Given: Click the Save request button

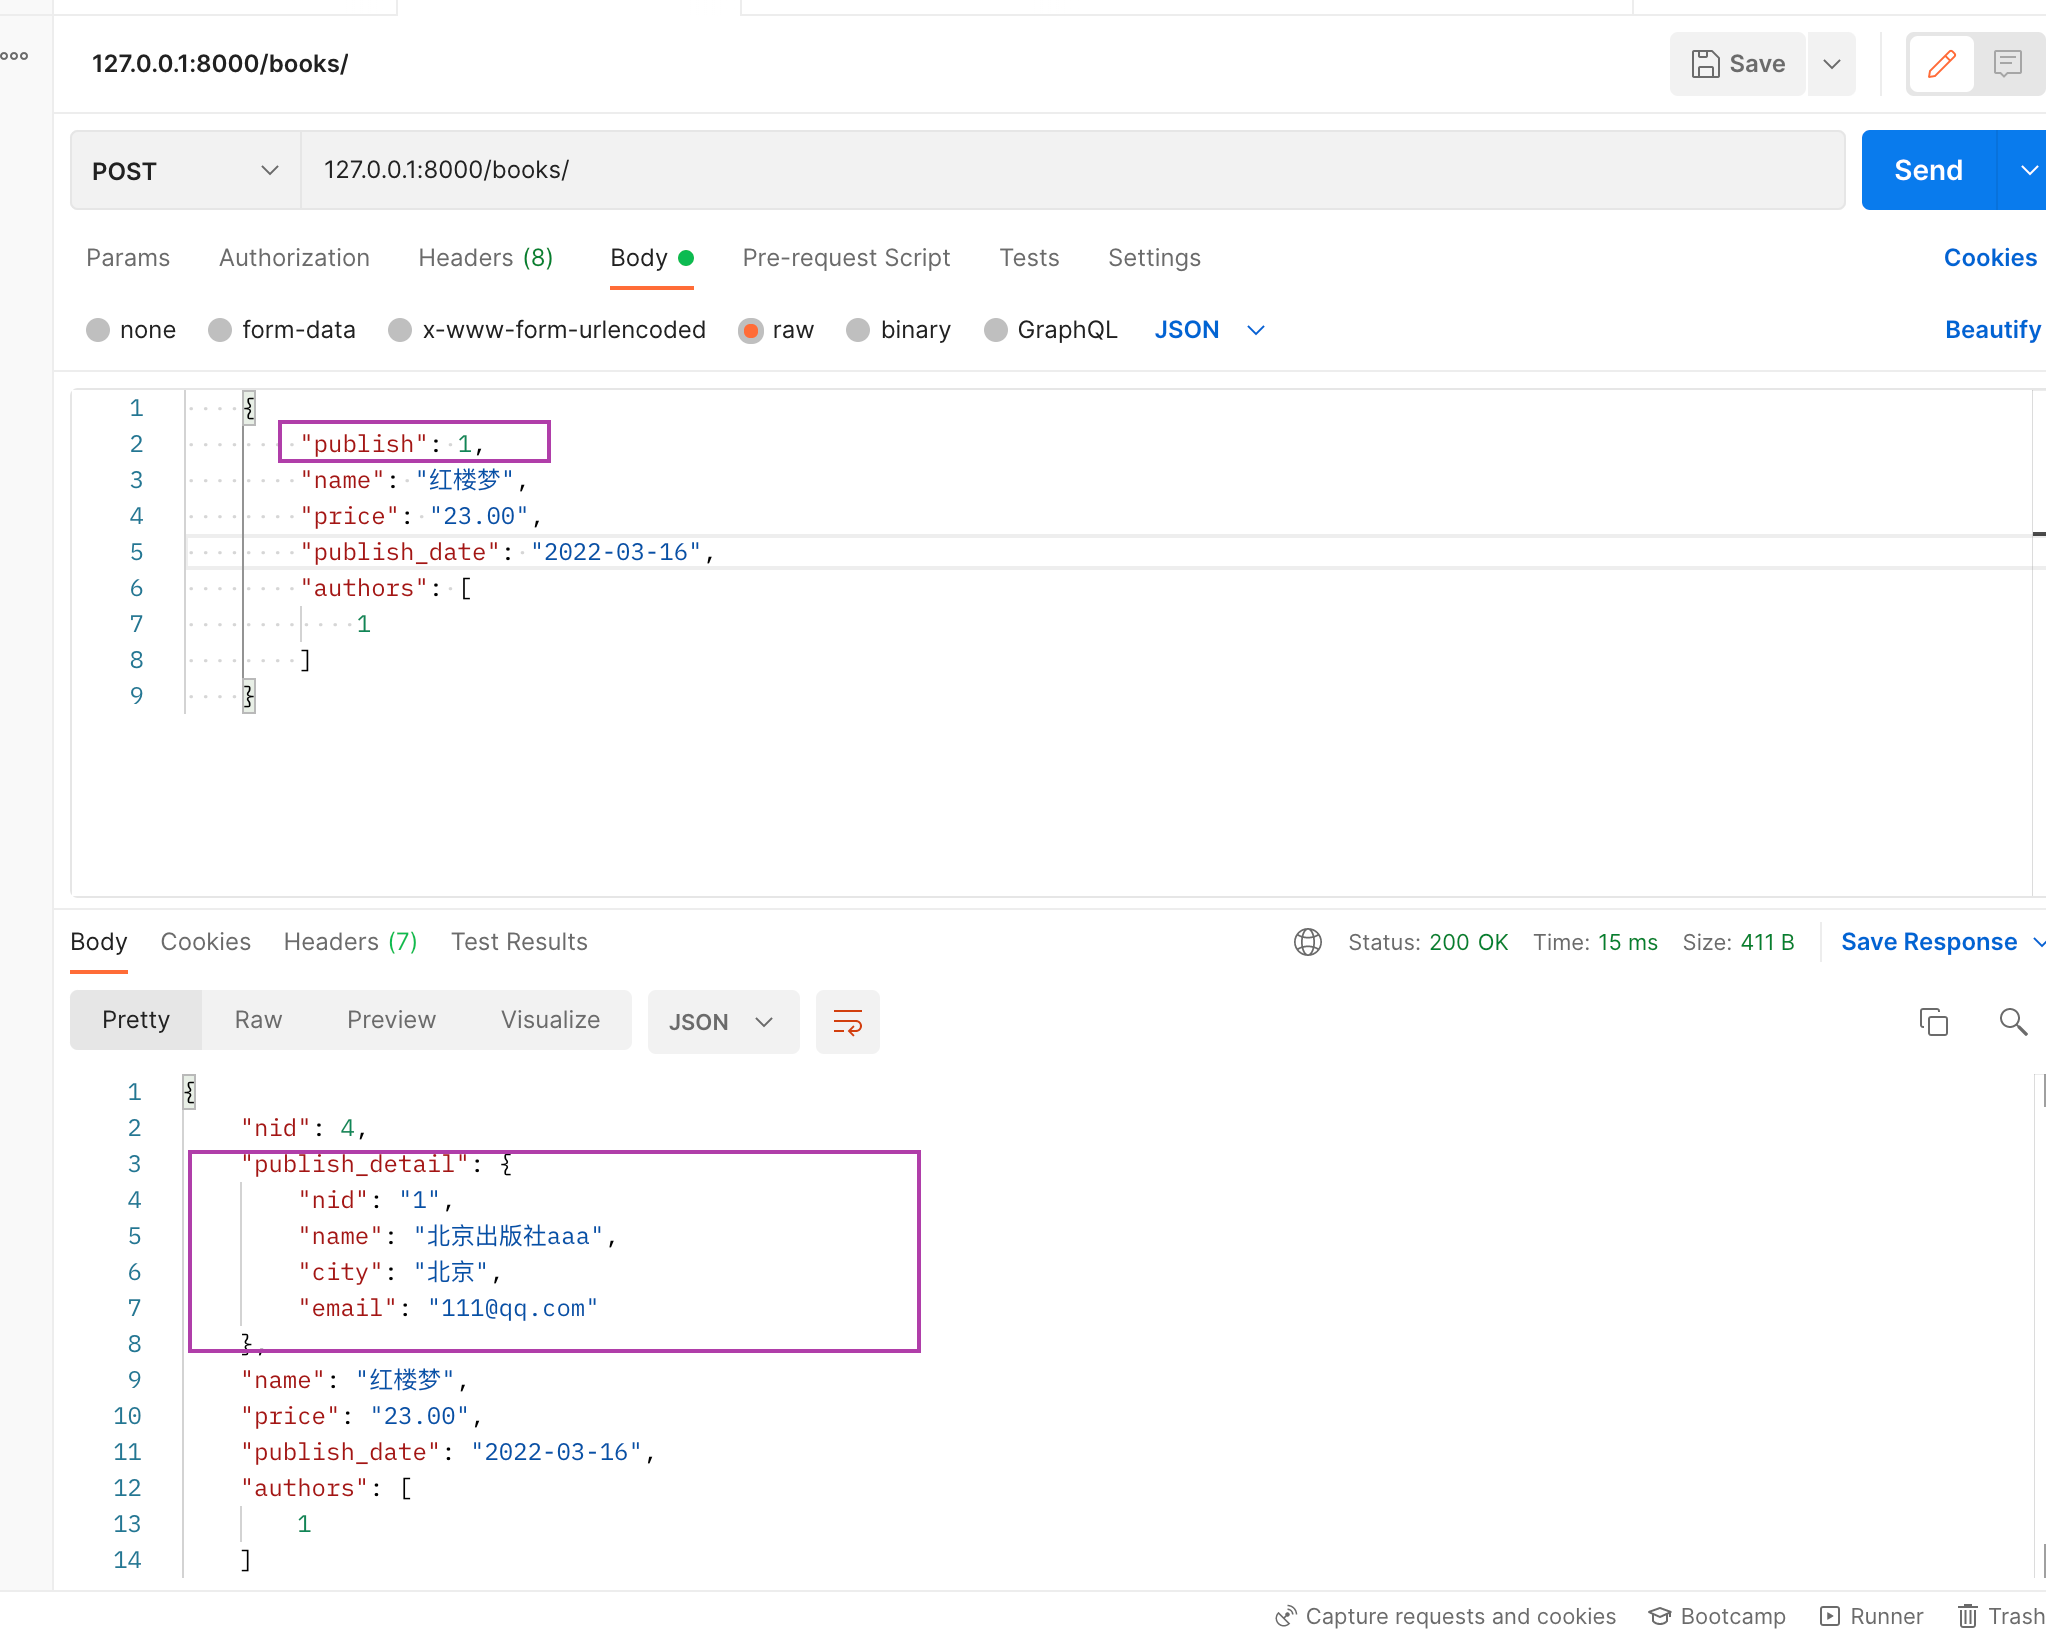Looking at the screenshot, I should coord(1737,64).
